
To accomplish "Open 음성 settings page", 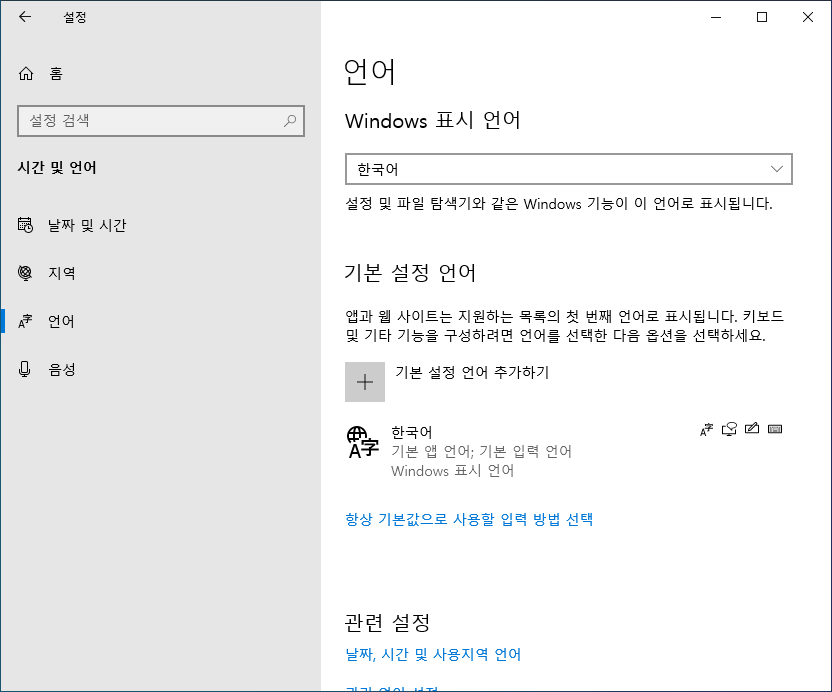I will point(160,369).
